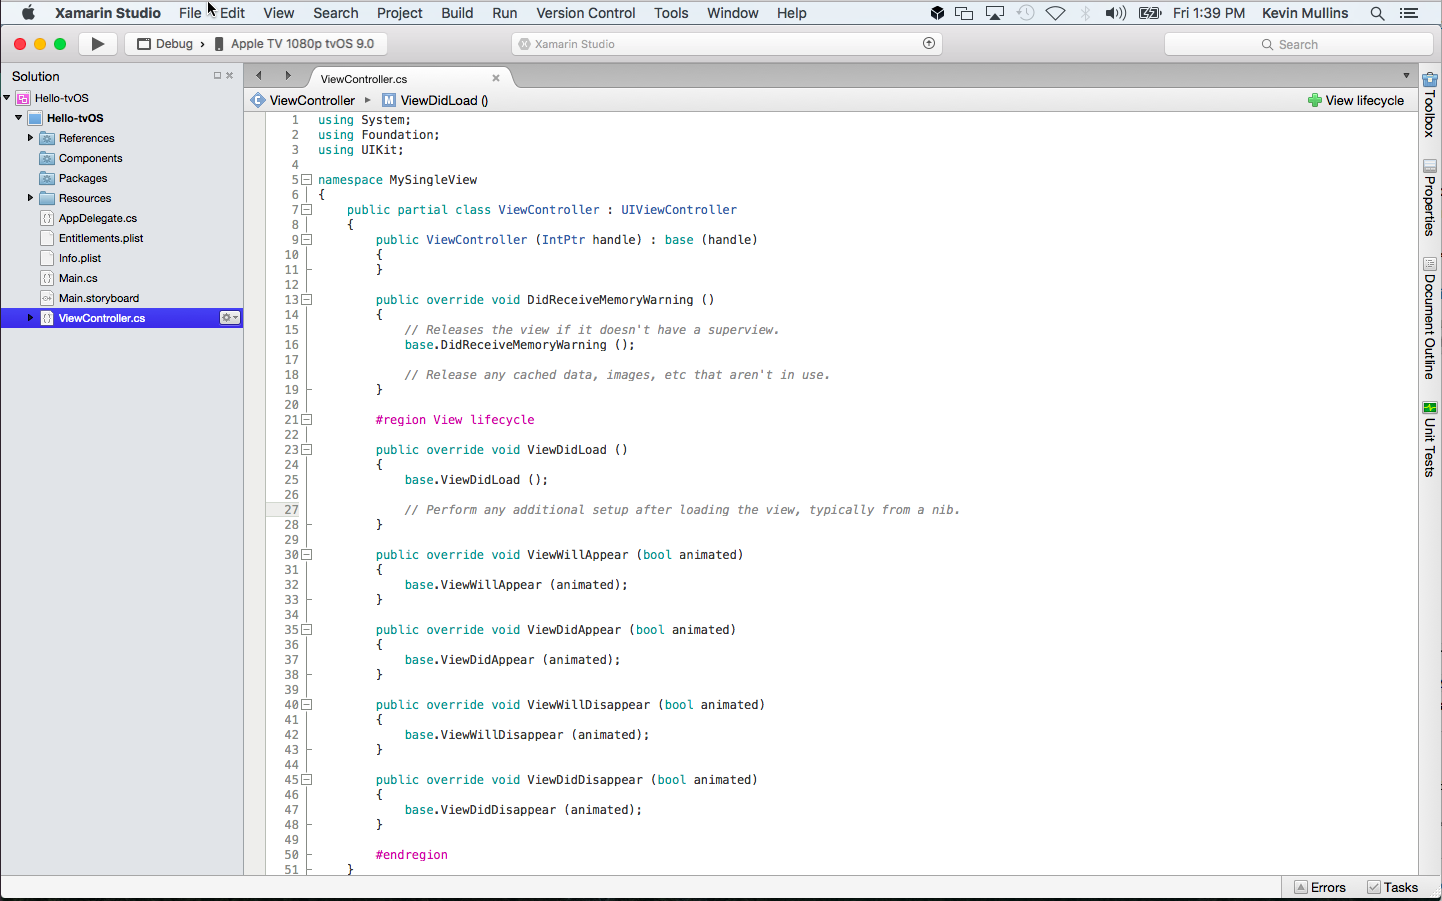Navigate forward with right arrow button
The width and height of the screenshot is (1442, 901).
tap(288, 76)
